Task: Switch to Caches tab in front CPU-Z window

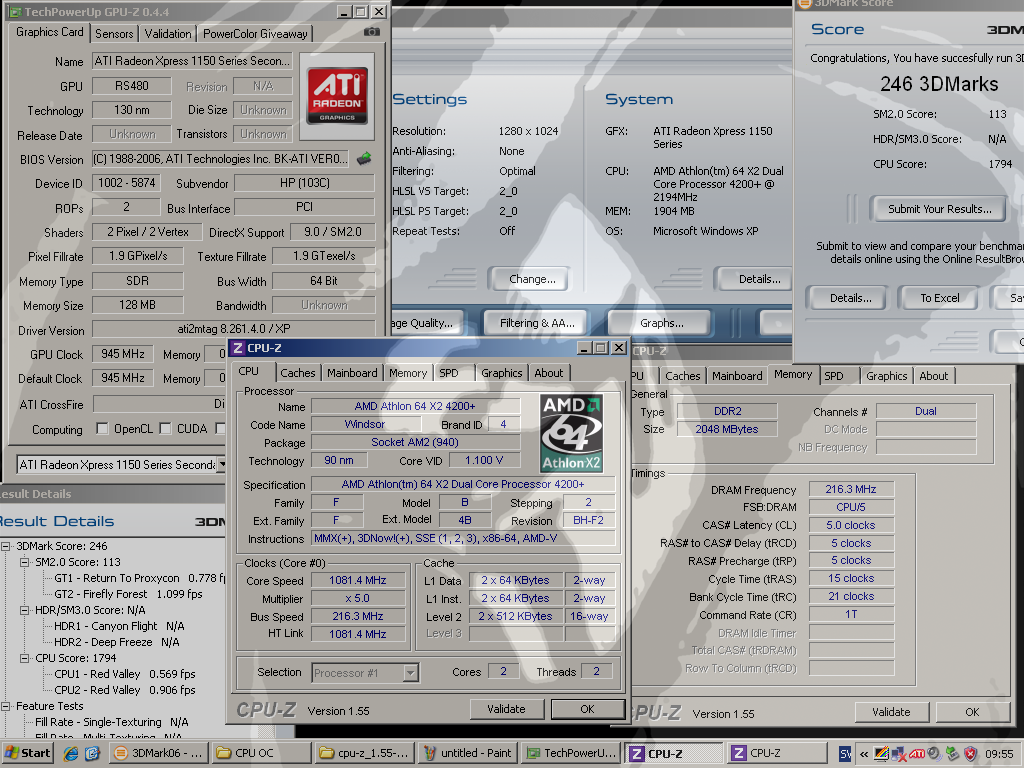Action: point(298,373)
